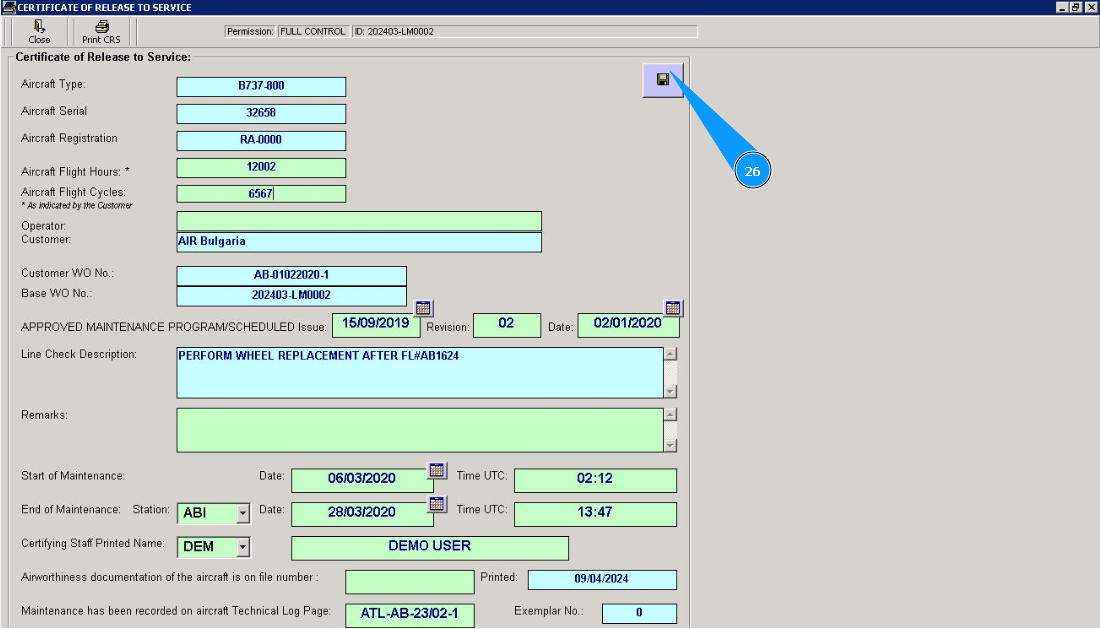Click the Save floppy disk icon
This screenshot has height=629, width=1100.
tap(662, 80)
